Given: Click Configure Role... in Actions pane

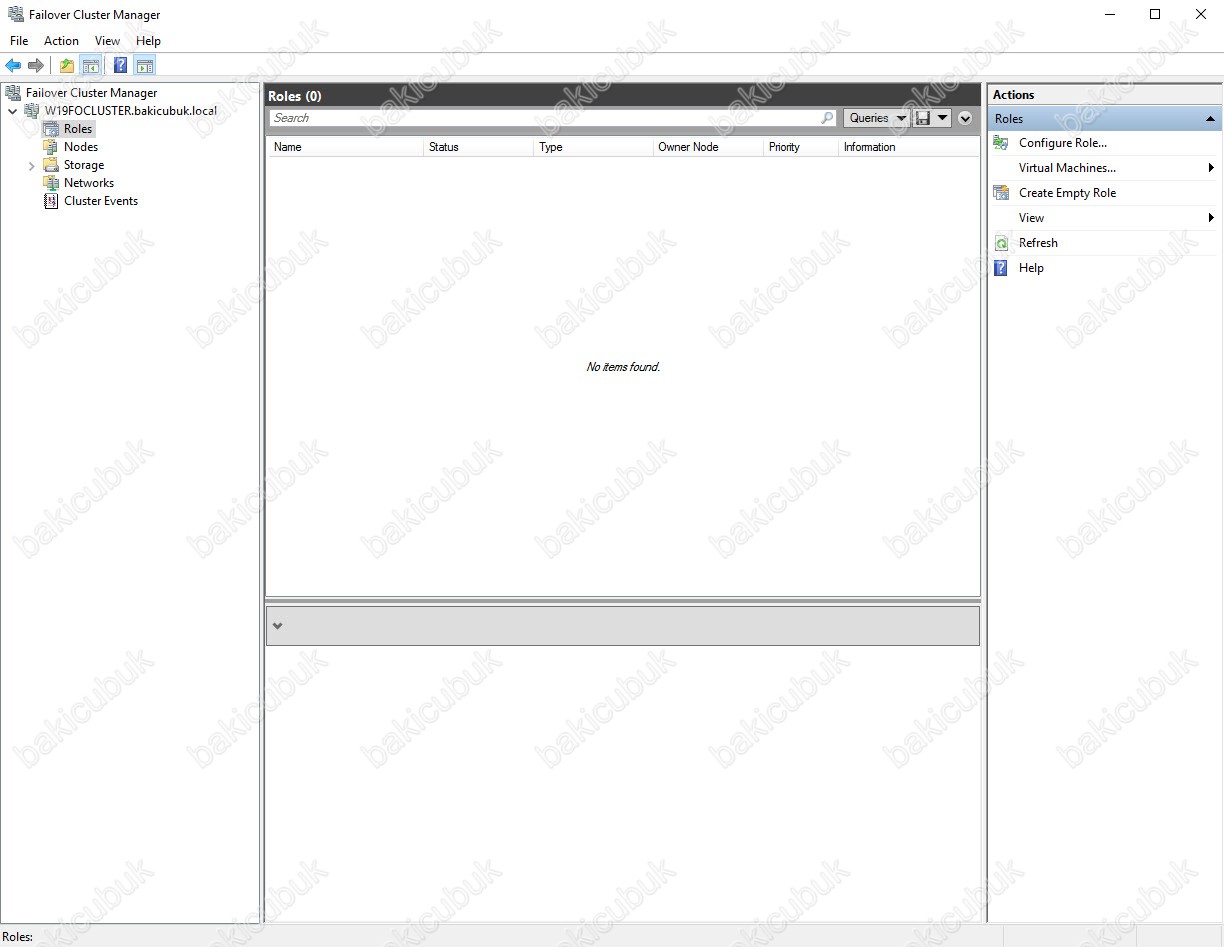Looking at the screenshot, I should [1062, 143].
